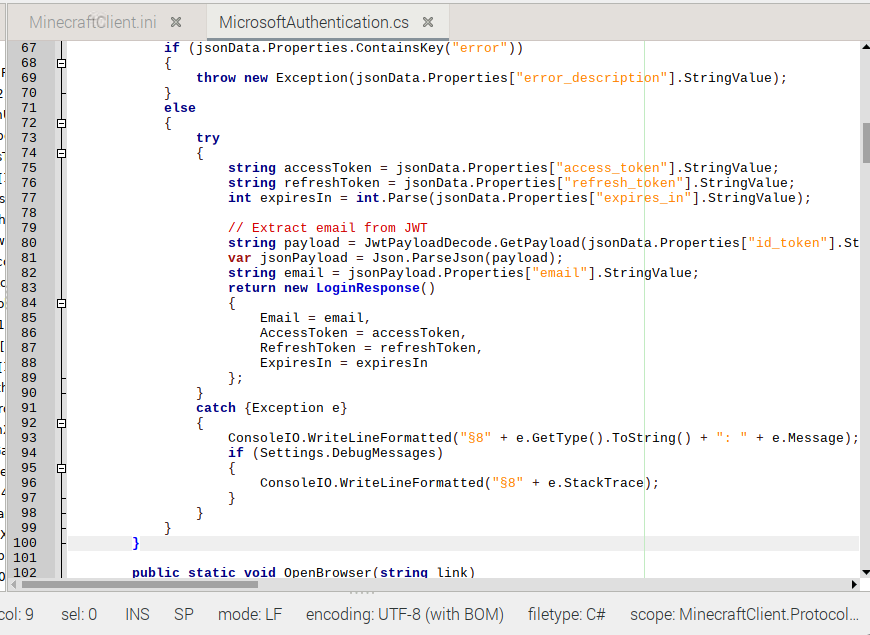The height and width of the screenshot is (635, 870).
Task: Collapse the fold marker on line 95
Action: (x=61, y=467)
